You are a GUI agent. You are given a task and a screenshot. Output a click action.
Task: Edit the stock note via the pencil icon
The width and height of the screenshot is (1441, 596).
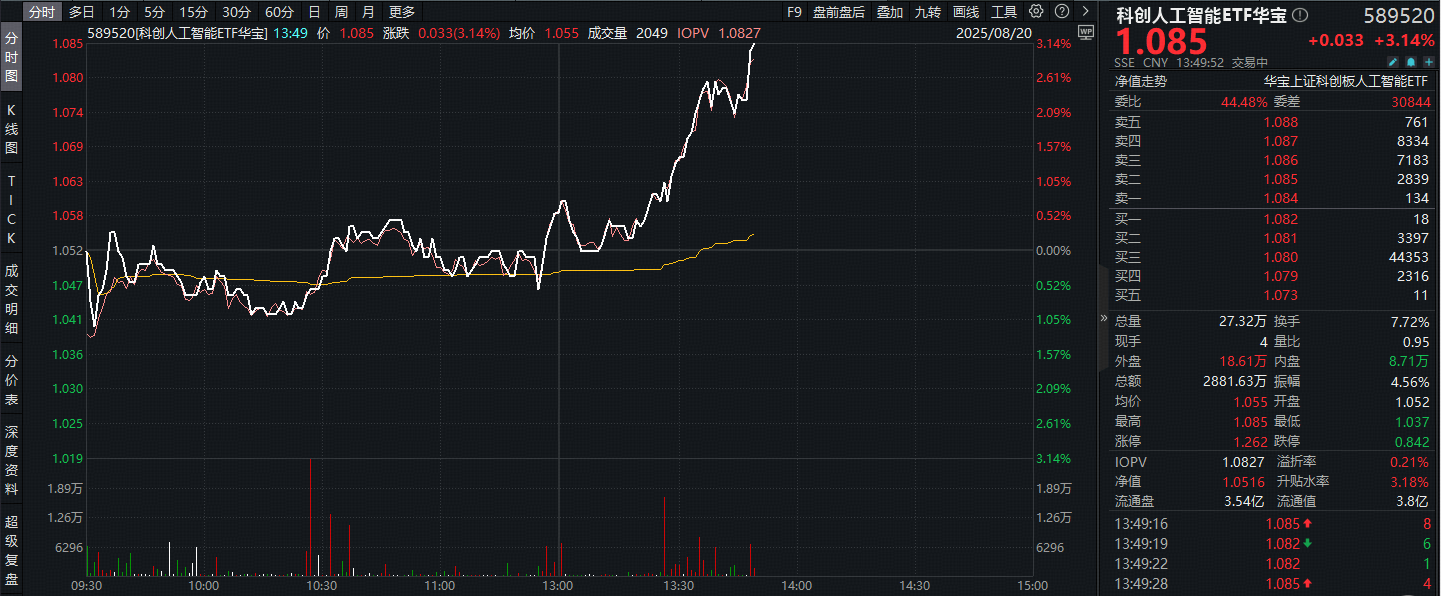tap(1393, 62)
